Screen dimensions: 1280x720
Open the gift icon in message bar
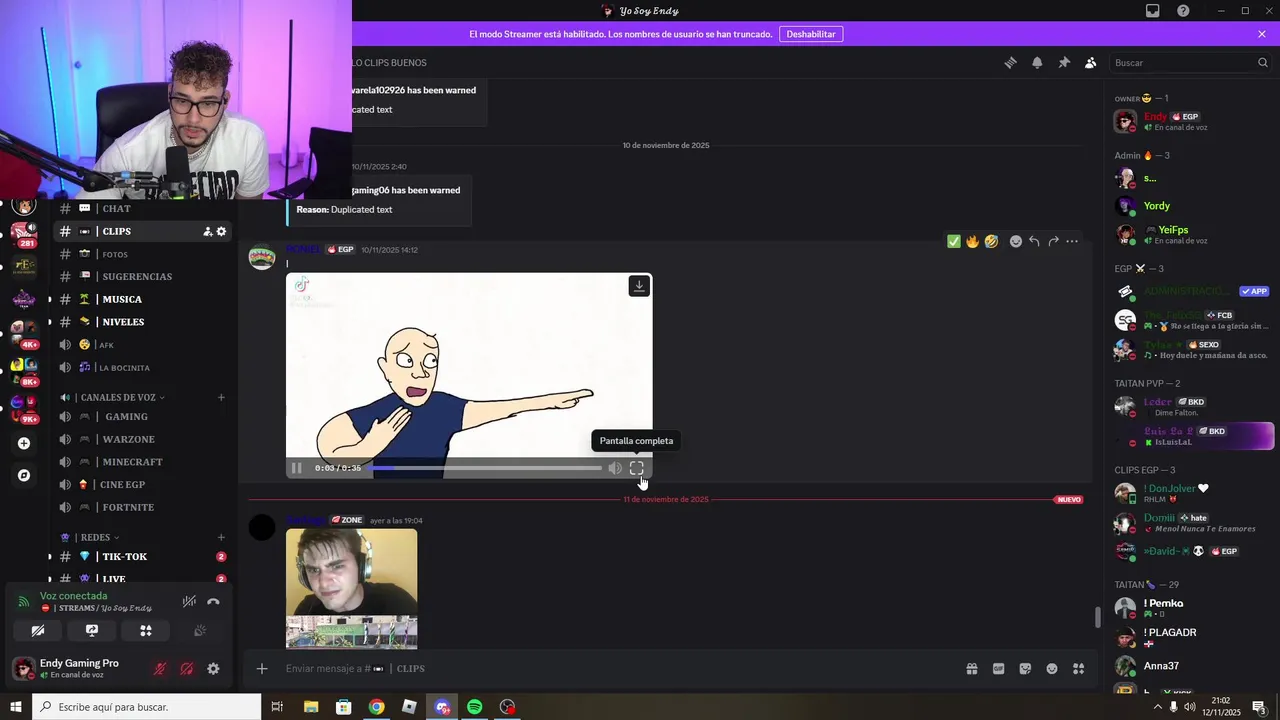(x=971, y=668)
